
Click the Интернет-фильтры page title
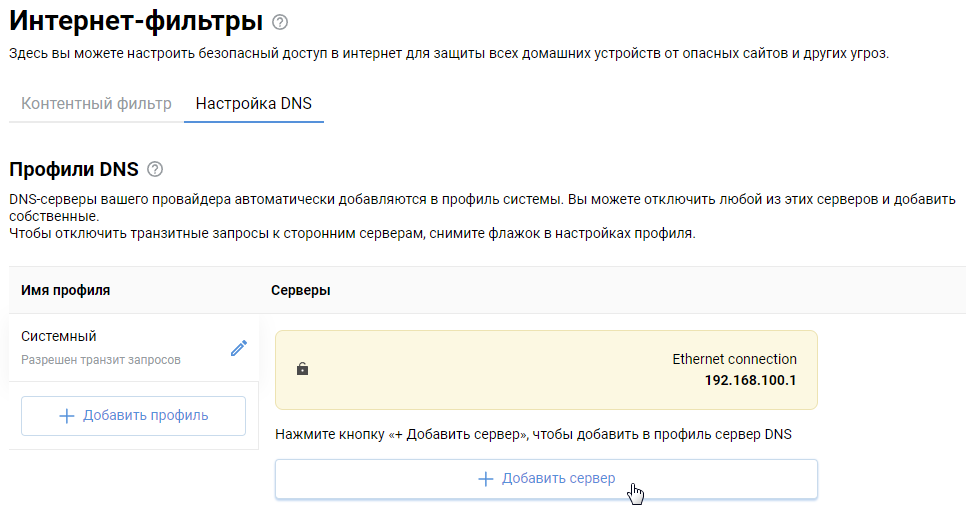coord(136,21)
